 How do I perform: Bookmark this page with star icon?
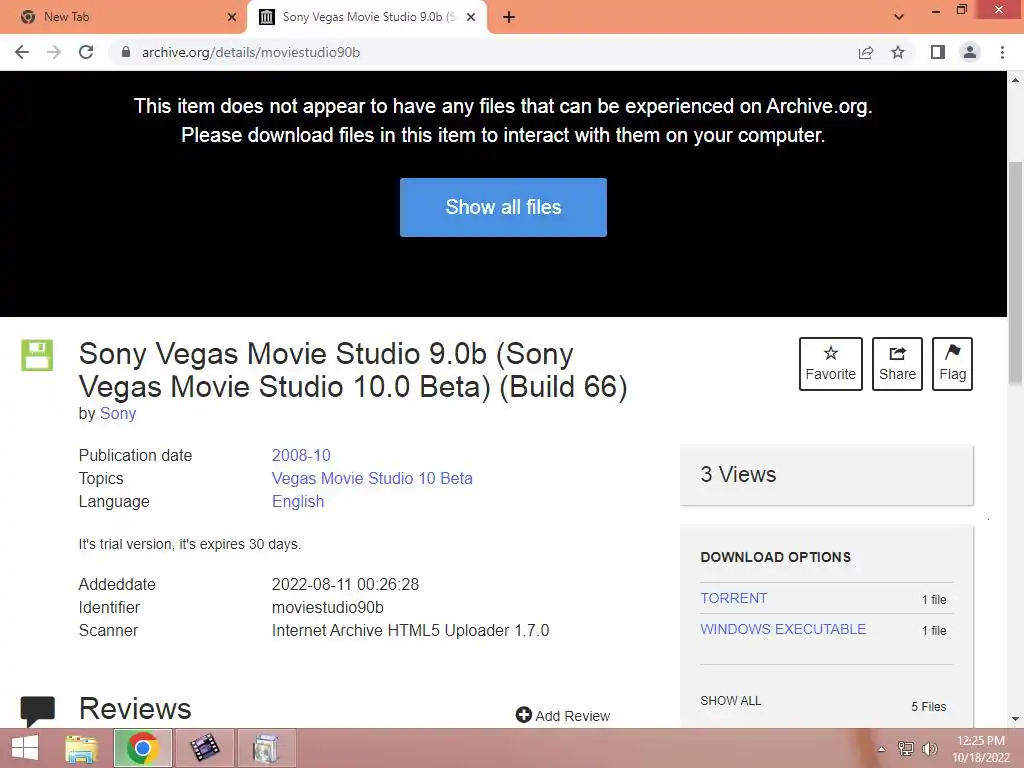click(x=898, y=52)
